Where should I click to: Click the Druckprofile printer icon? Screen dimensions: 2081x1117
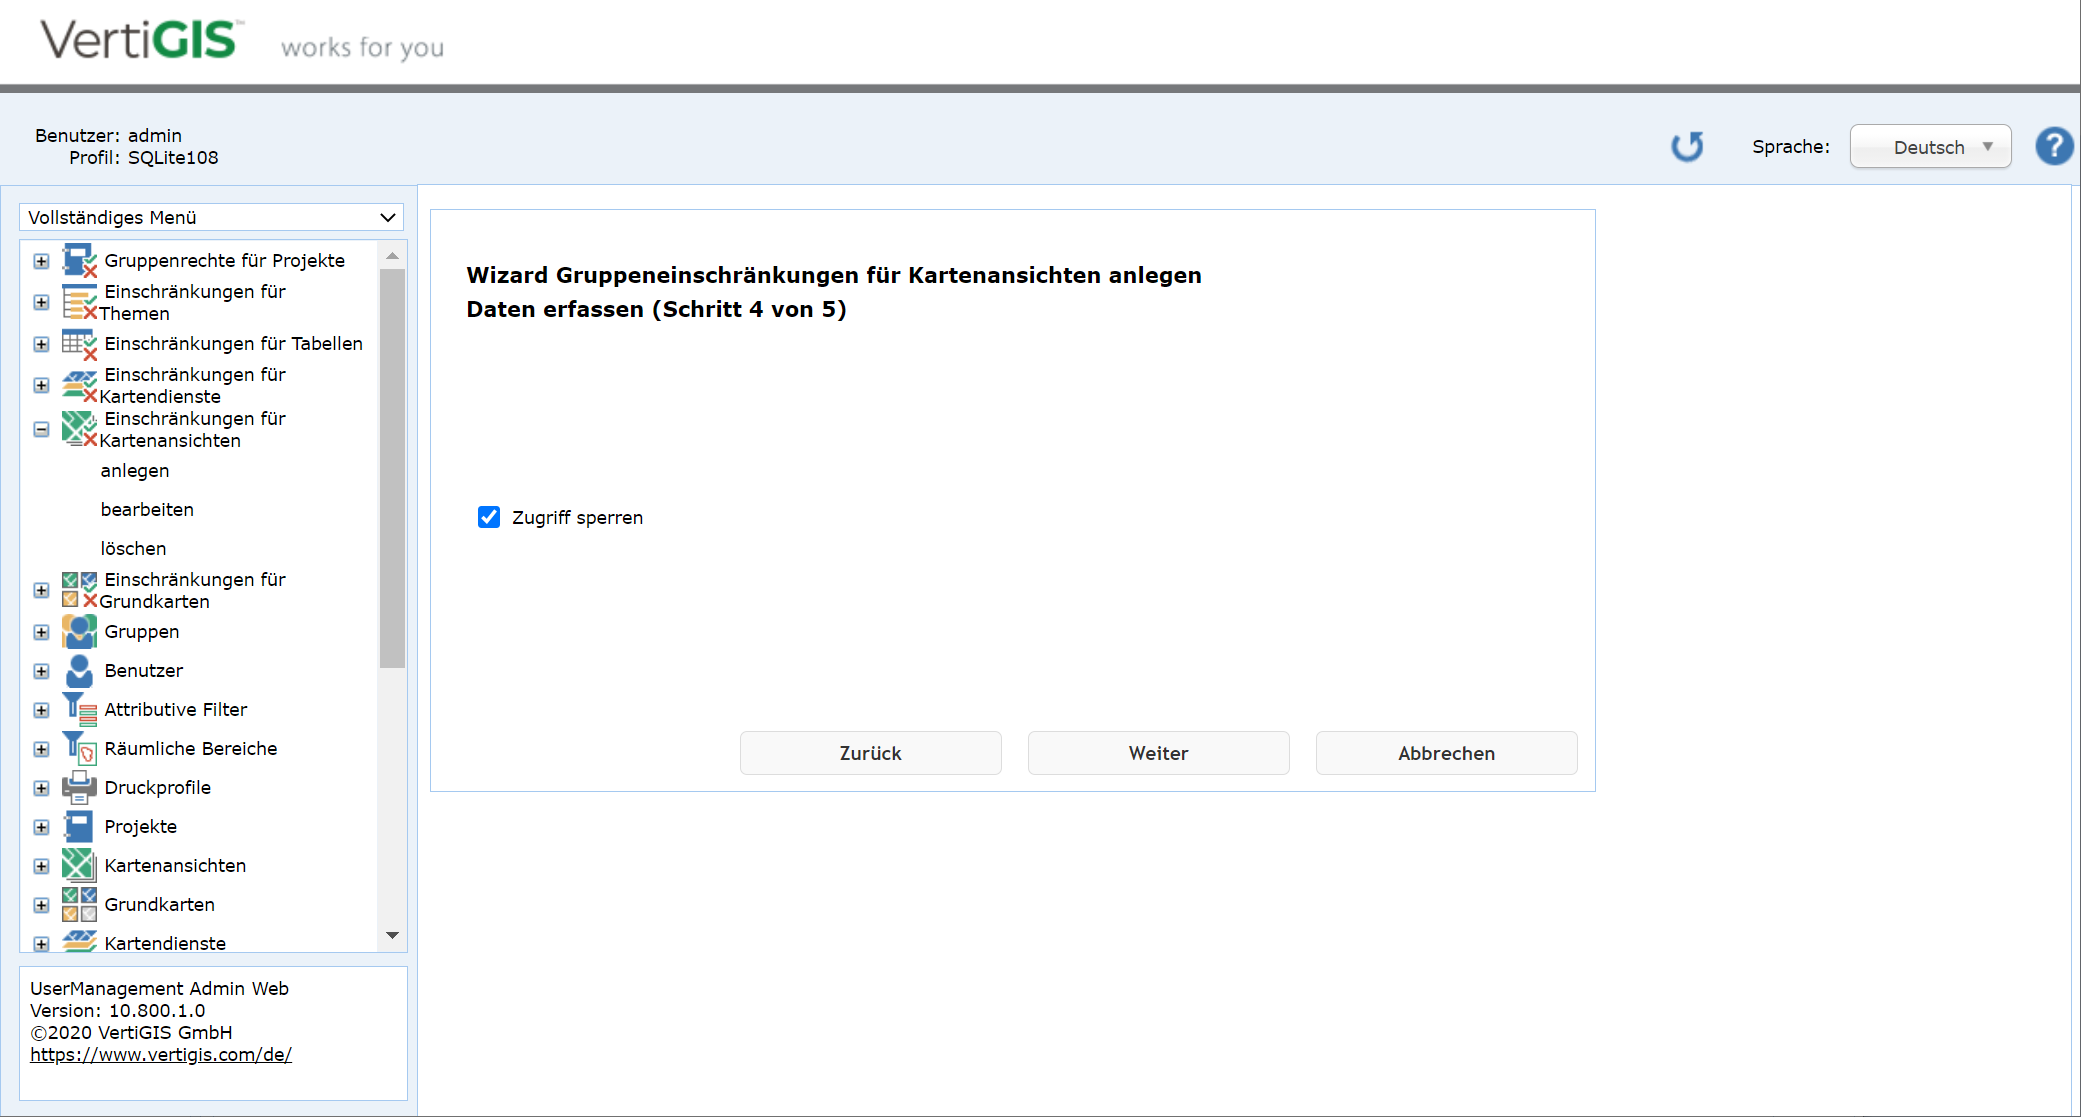79,788
